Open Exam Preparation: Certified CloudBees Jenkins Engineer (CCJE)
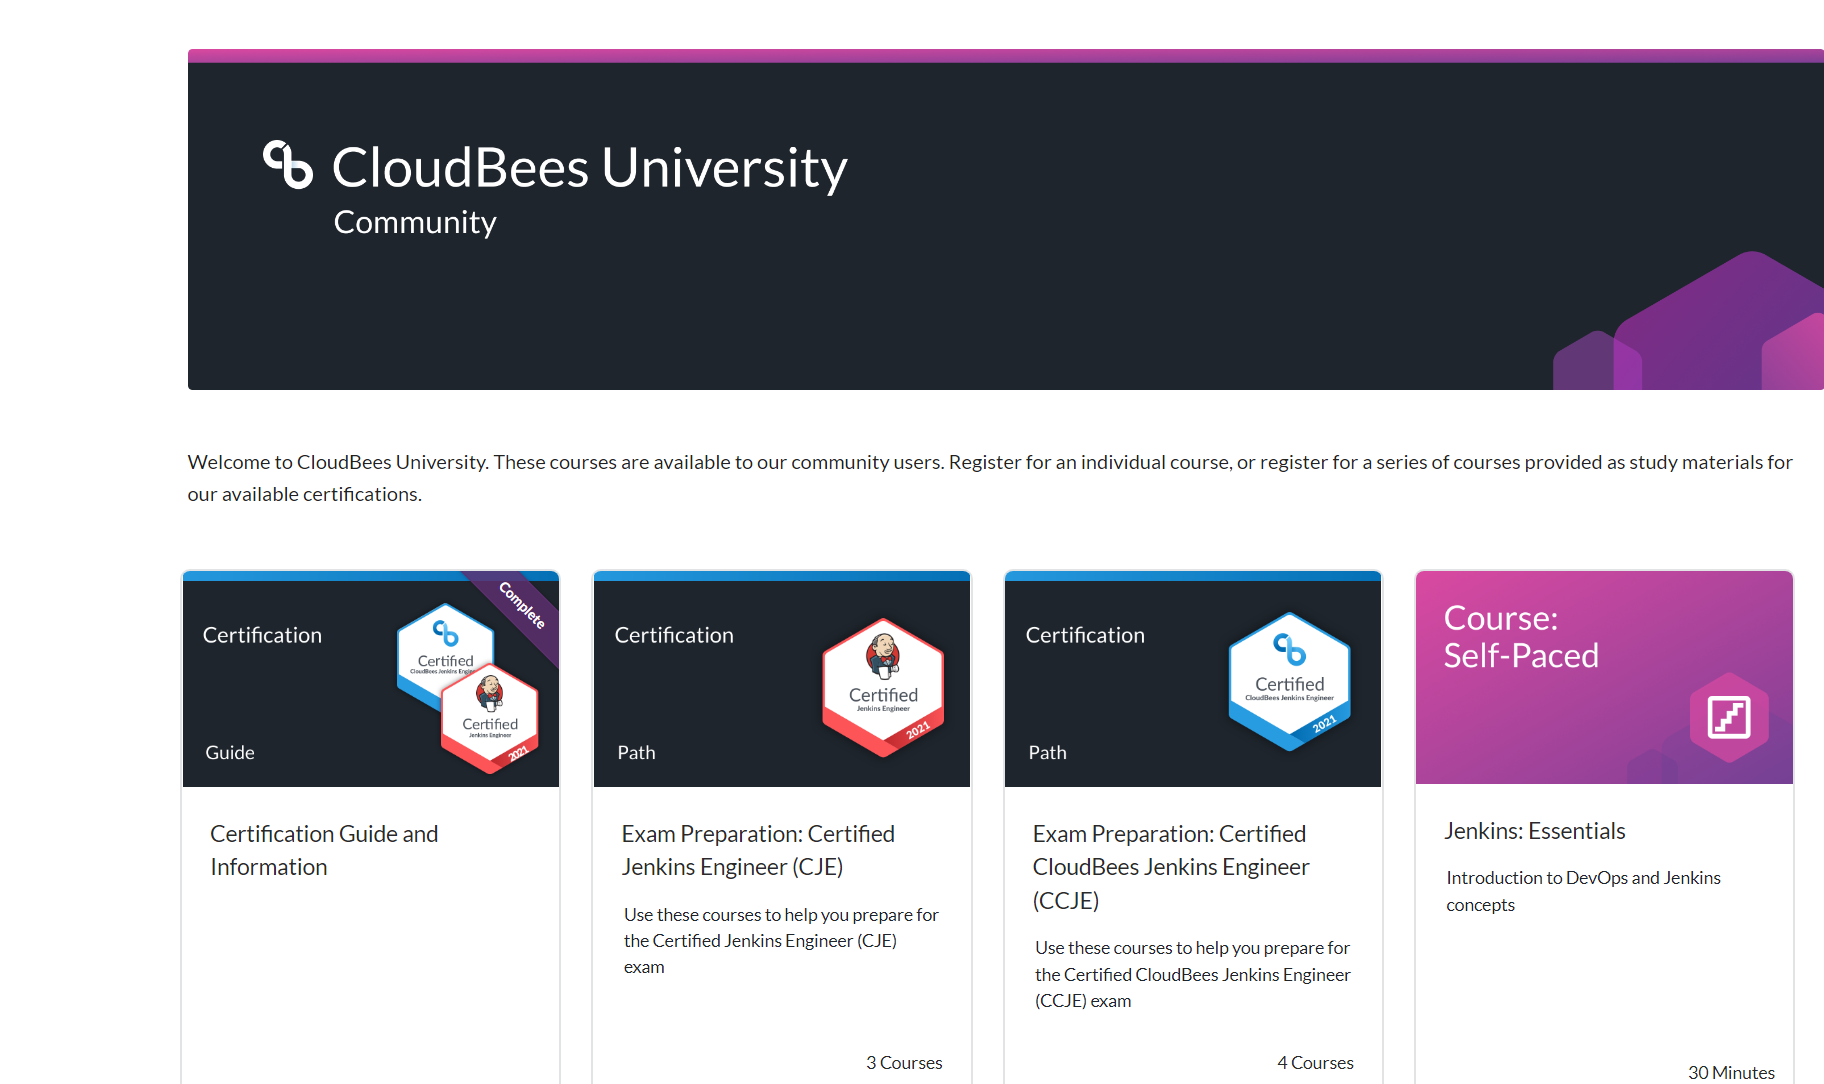 pos(1171,867)
